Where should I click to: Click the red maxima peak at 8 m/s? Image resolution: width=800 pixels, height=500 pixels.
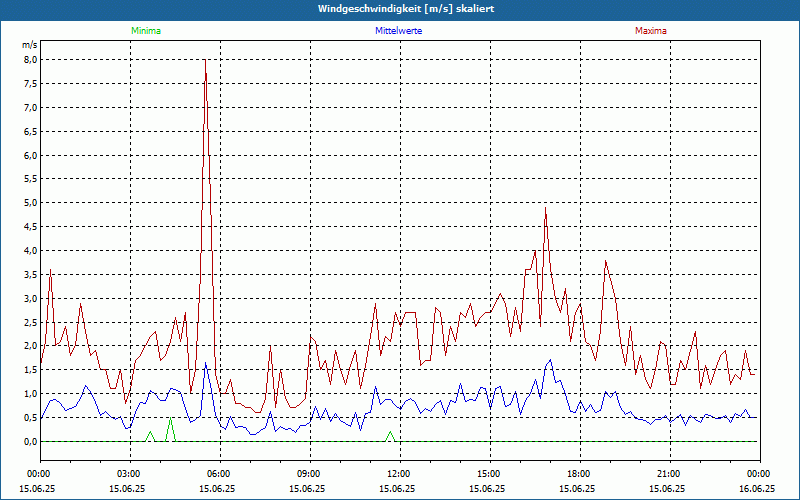205,61
